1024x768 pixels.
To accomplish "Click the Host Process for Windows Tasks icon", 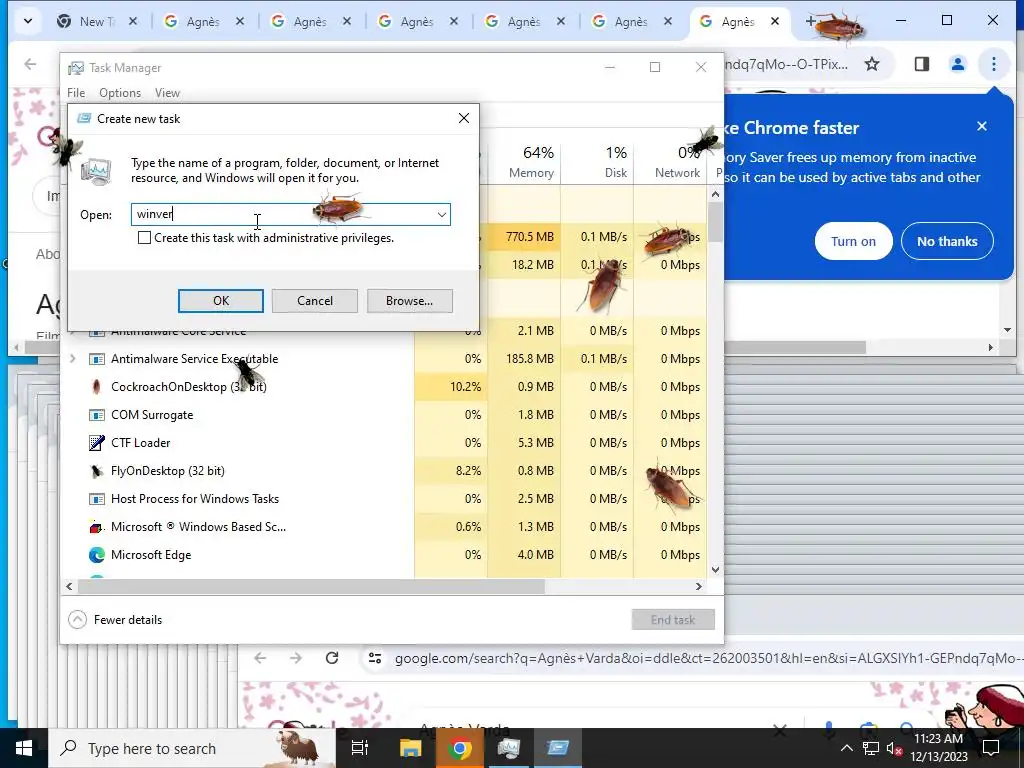I will click(97, 499).
